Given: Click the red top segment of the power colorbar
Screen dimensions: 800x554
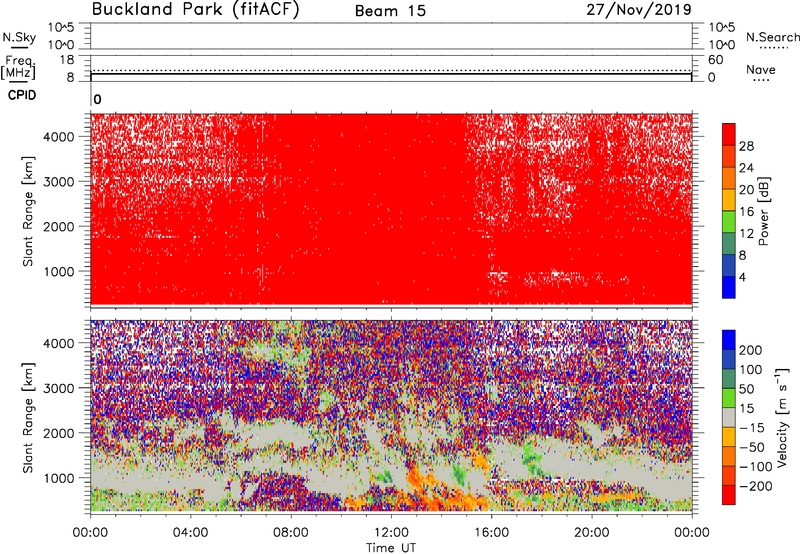Looking at the screenshot, I should 729,135.
